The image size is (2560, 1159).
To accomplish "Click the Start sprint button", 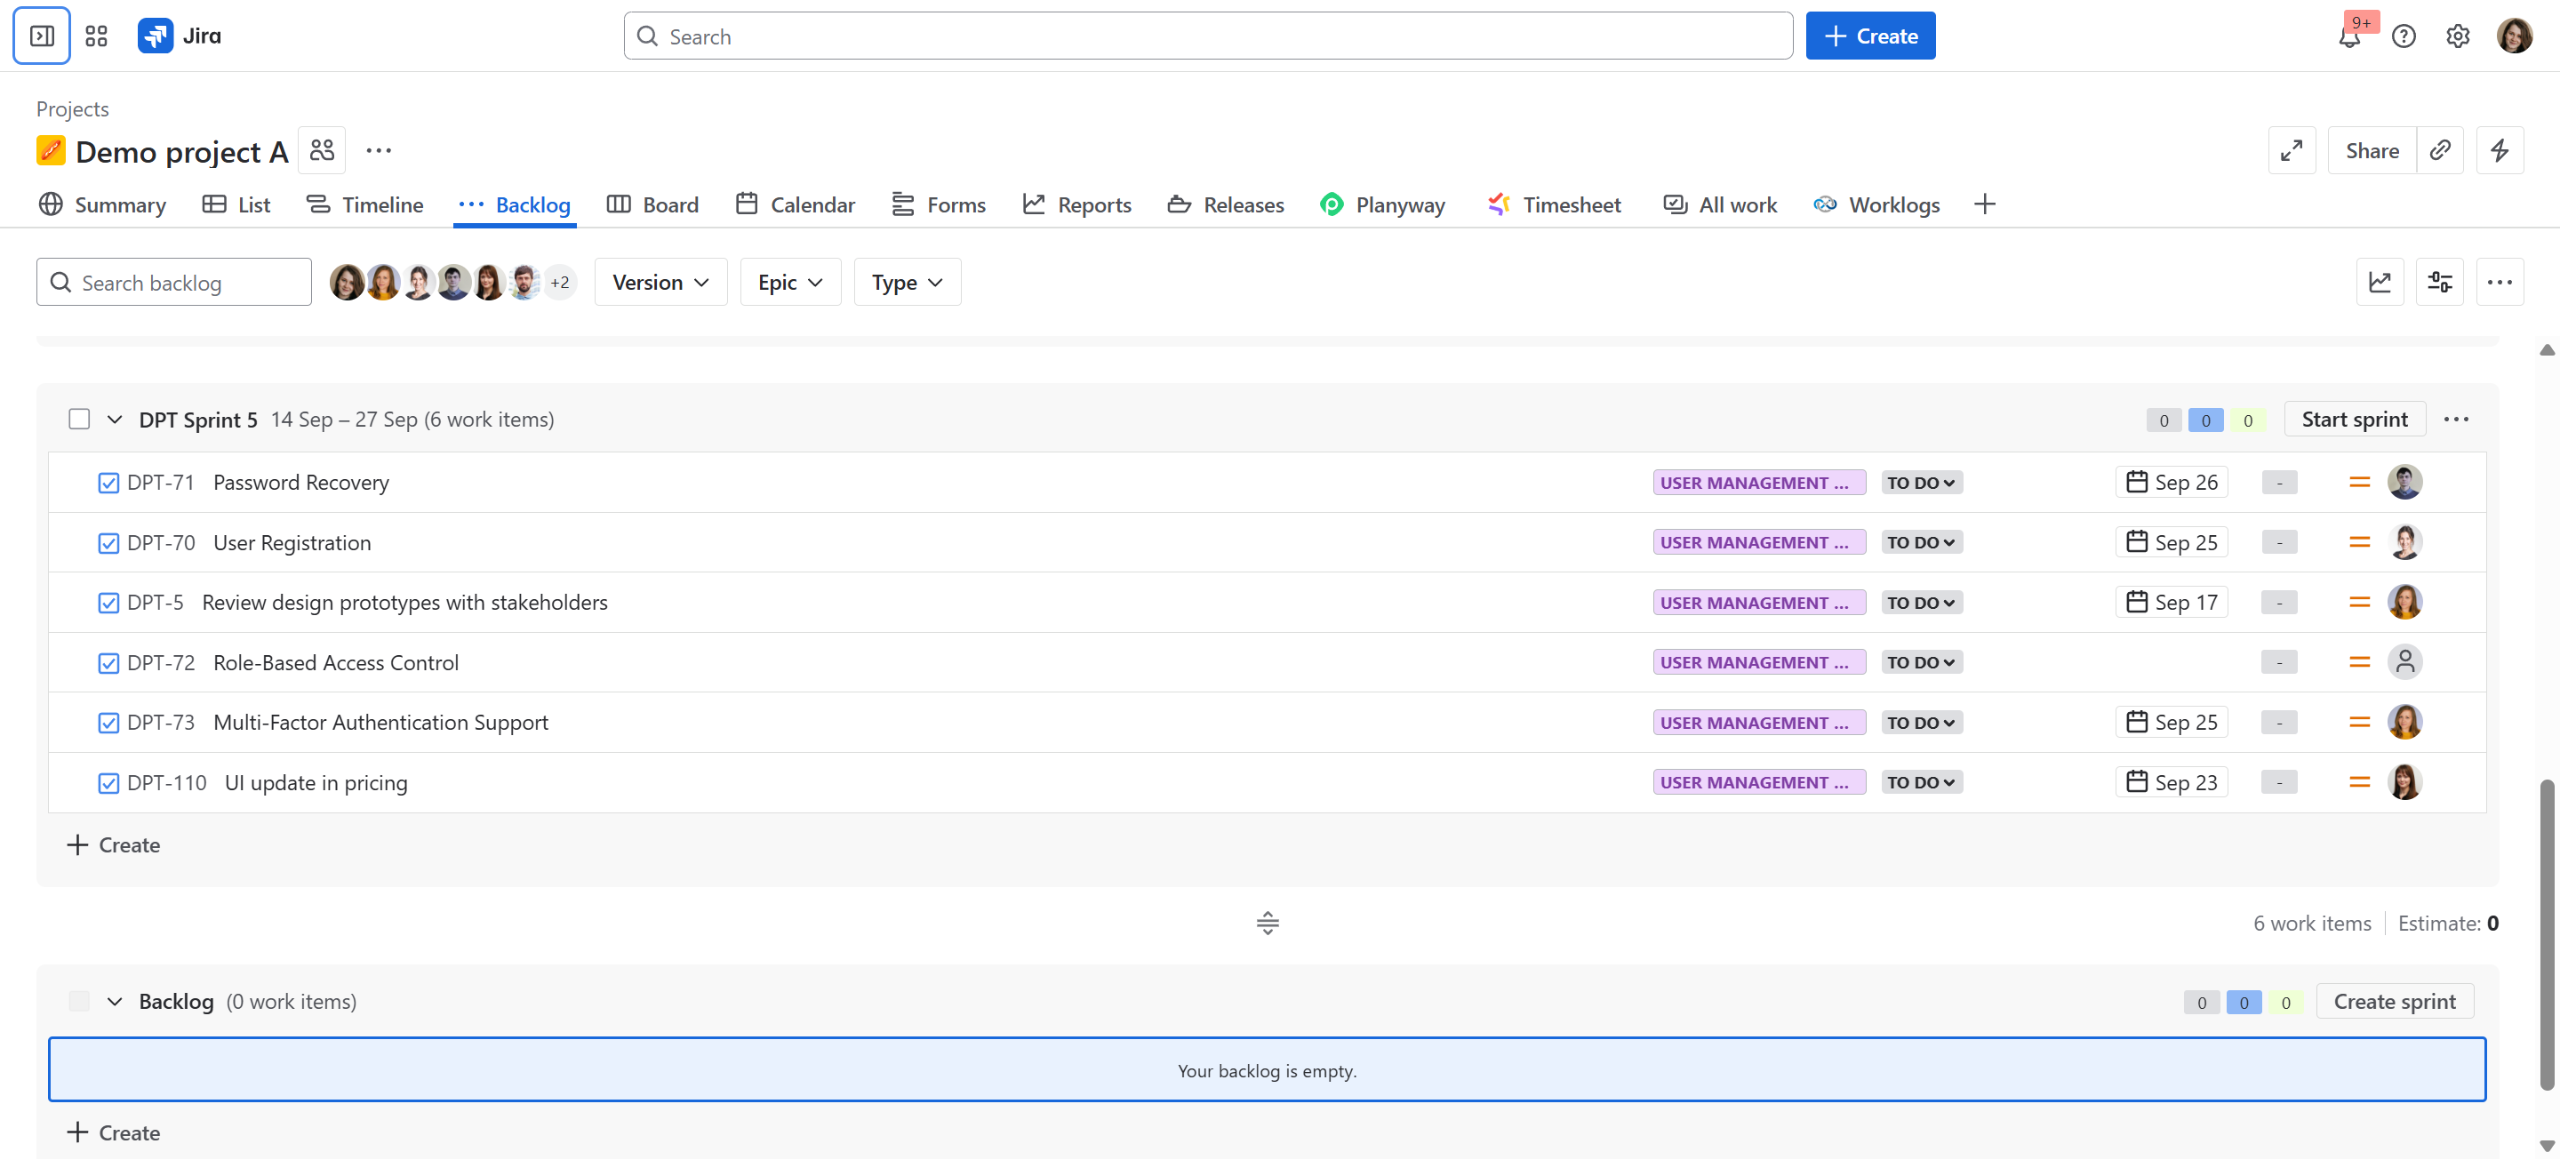I will [2354, 419].
